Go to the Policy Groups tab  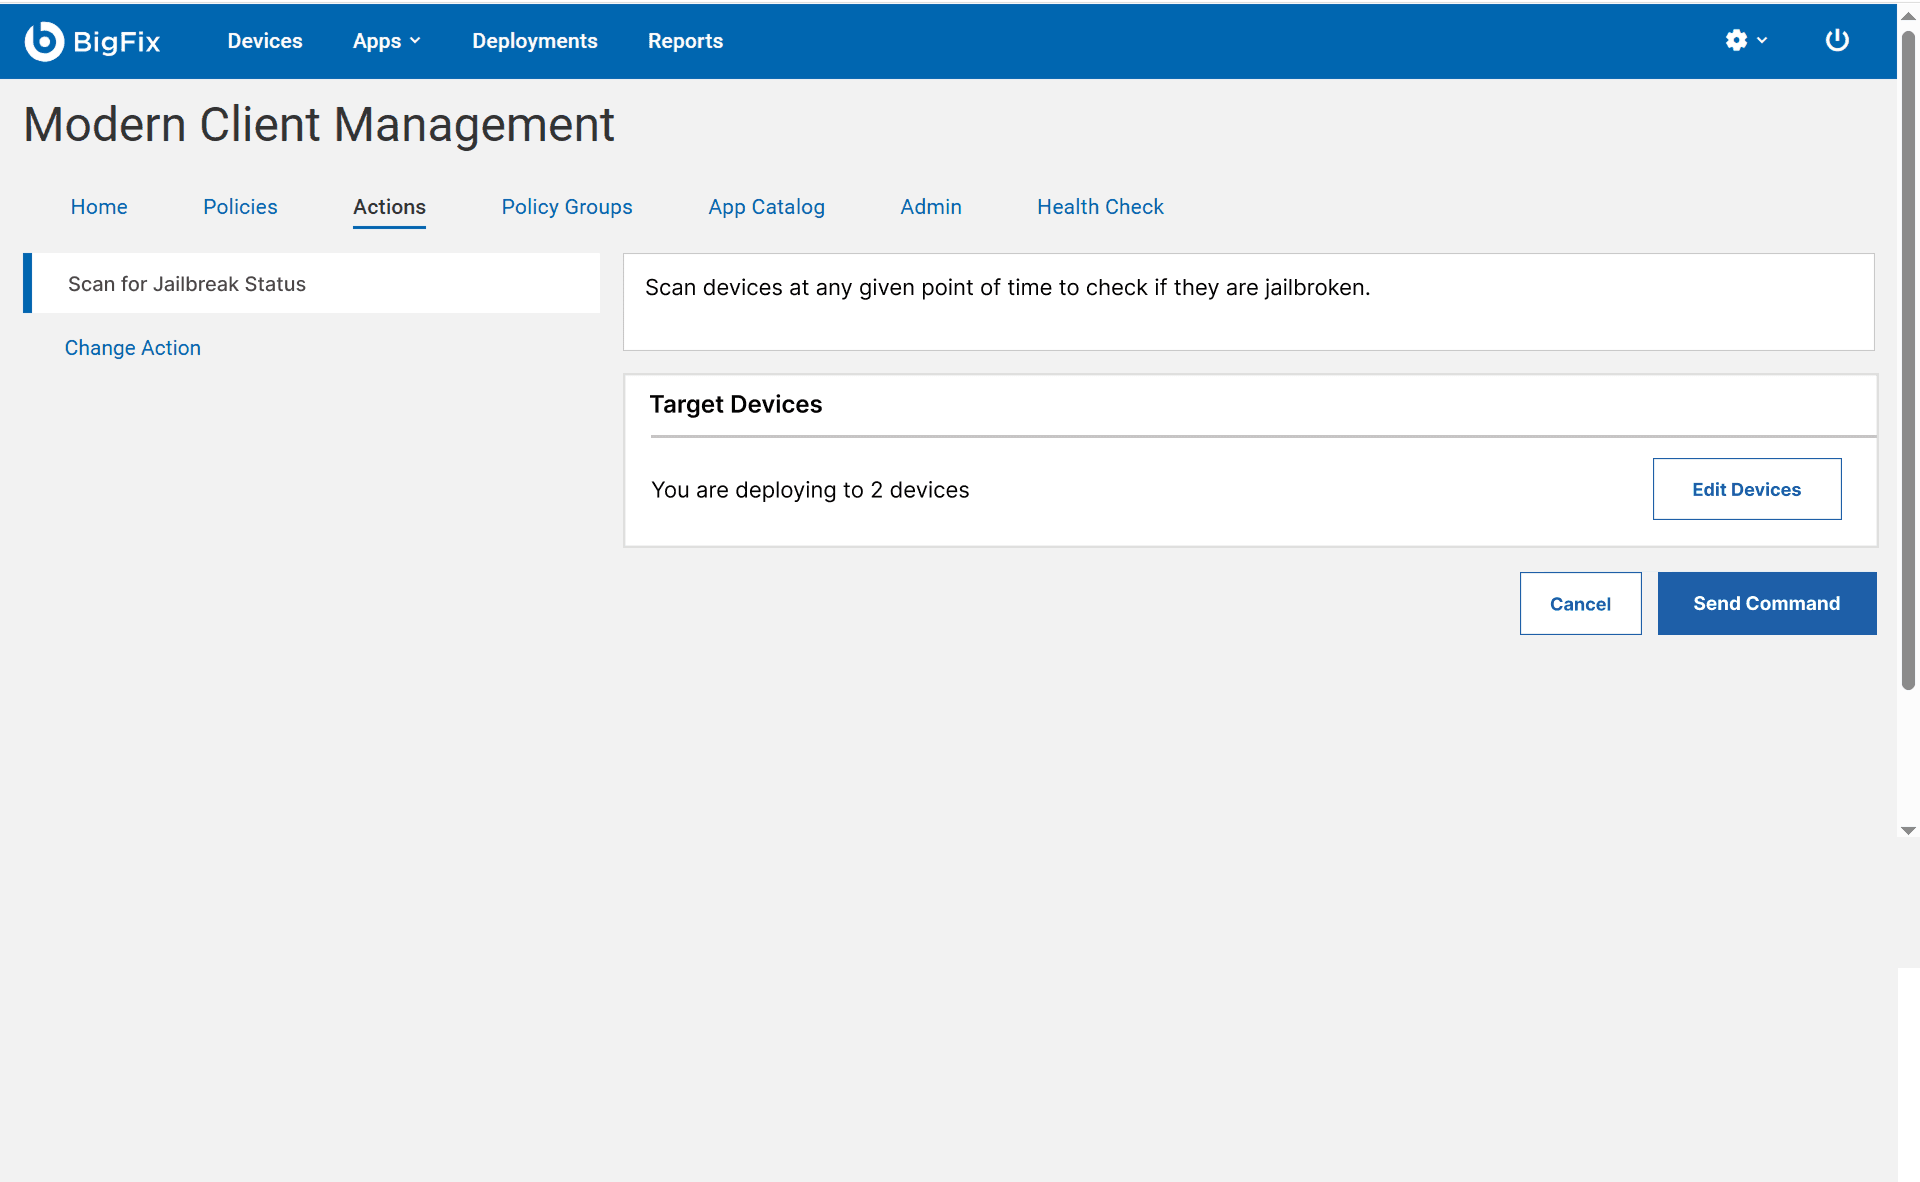(567, 207)
